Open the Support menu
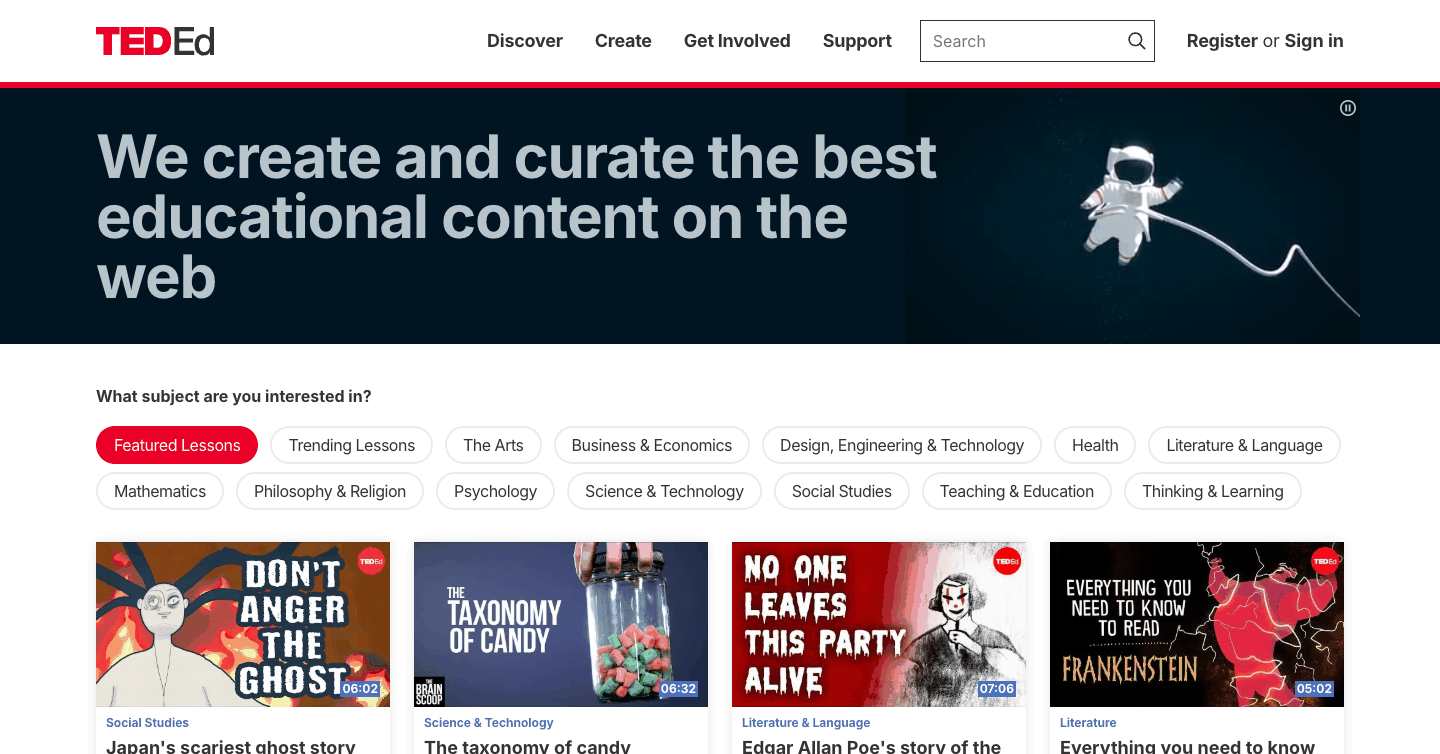This screenshot has width=1440, height=754. click(x=857, y=41)
